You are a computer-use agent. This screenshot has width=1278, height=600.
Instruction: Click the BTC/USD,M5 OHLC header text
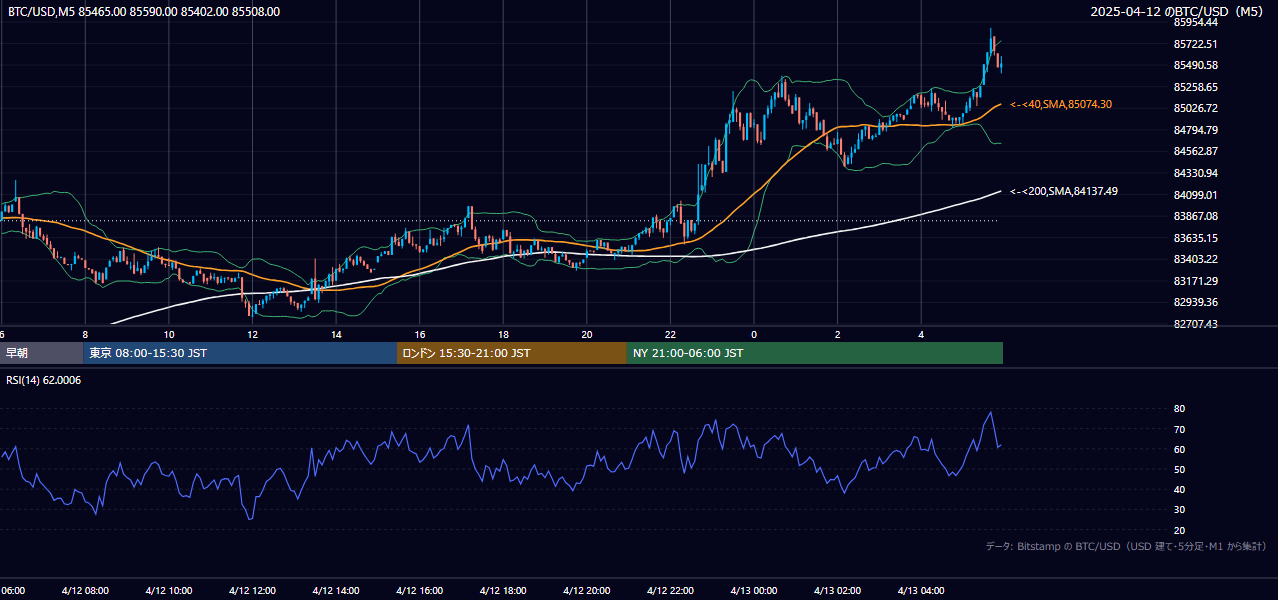[x=144, y=12]
